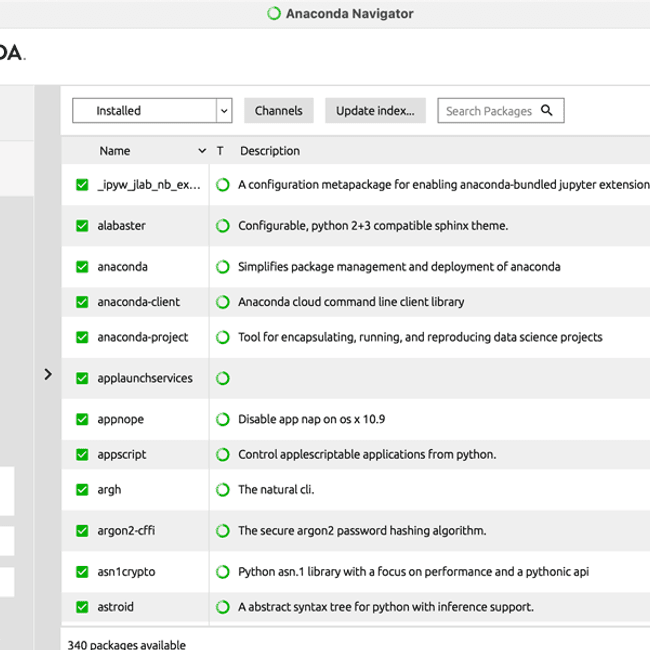Focus the Search Packages input field

(489, 111)
